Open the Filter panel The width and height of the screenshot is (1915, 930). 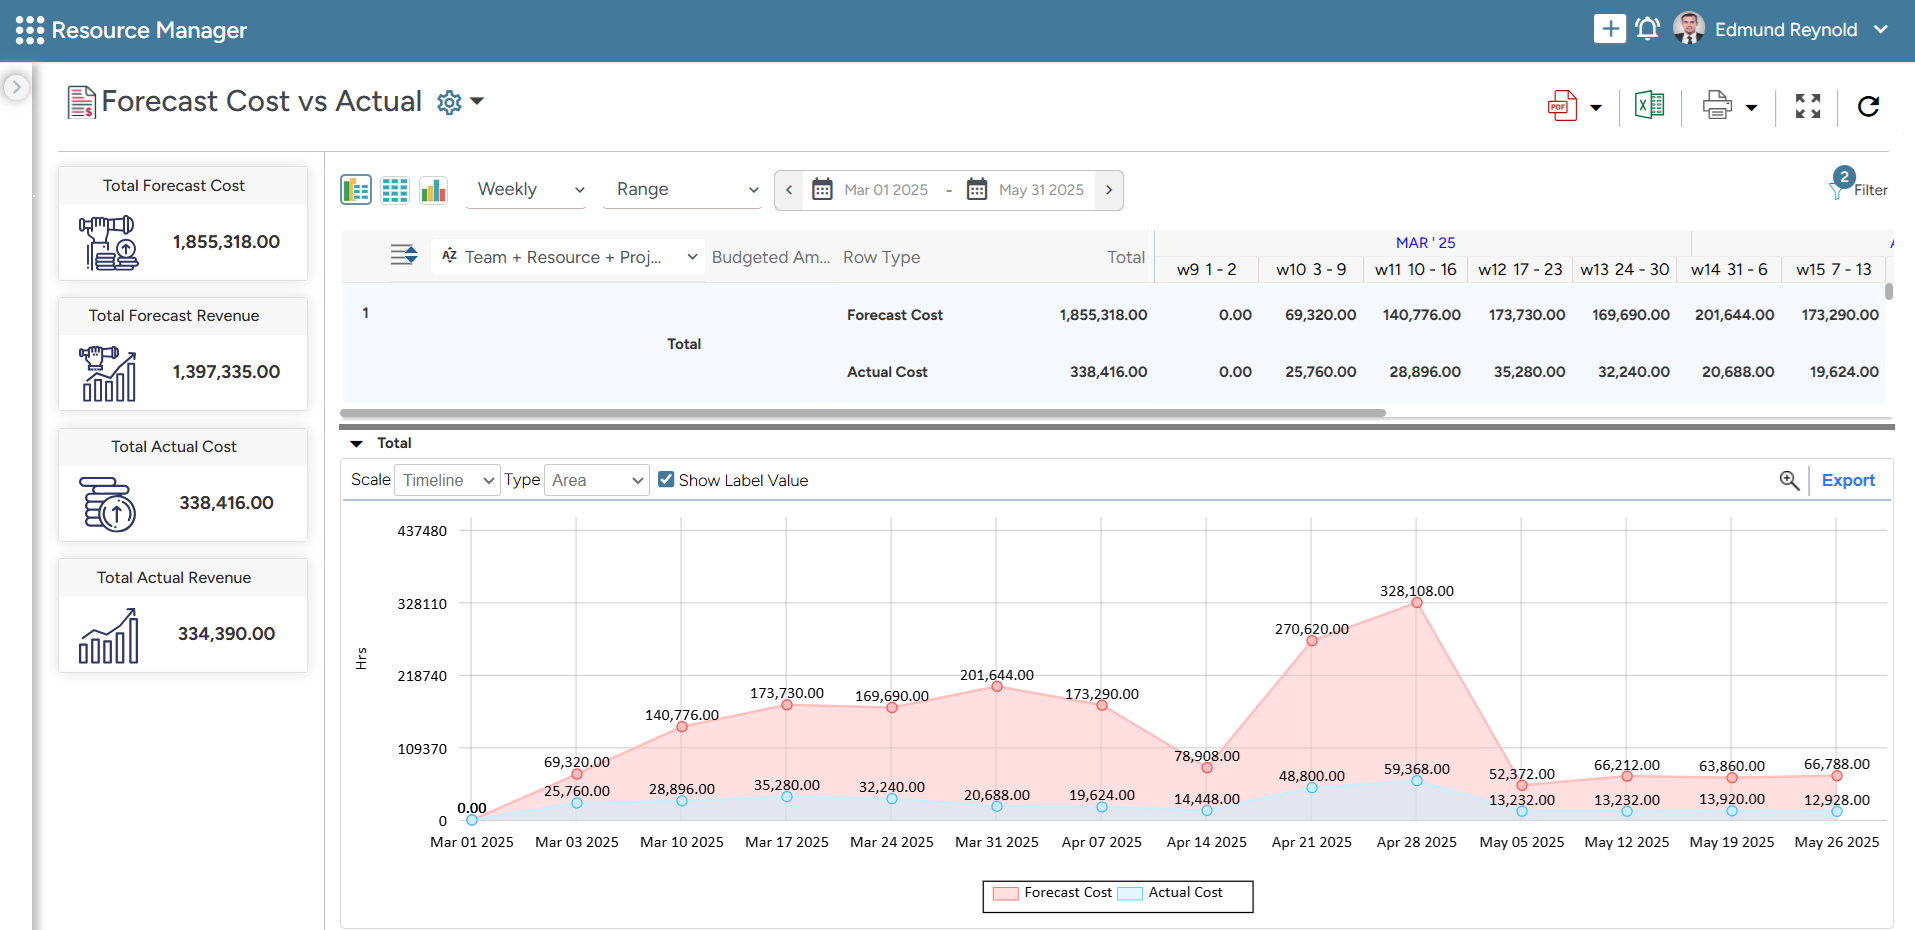click(1859, 185)
